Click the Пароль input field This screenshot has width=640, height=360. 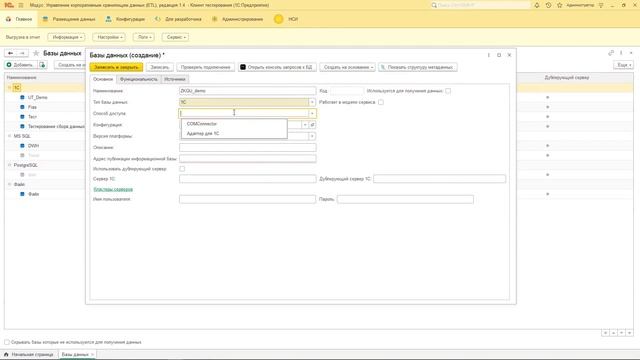[x=405, y=199]
